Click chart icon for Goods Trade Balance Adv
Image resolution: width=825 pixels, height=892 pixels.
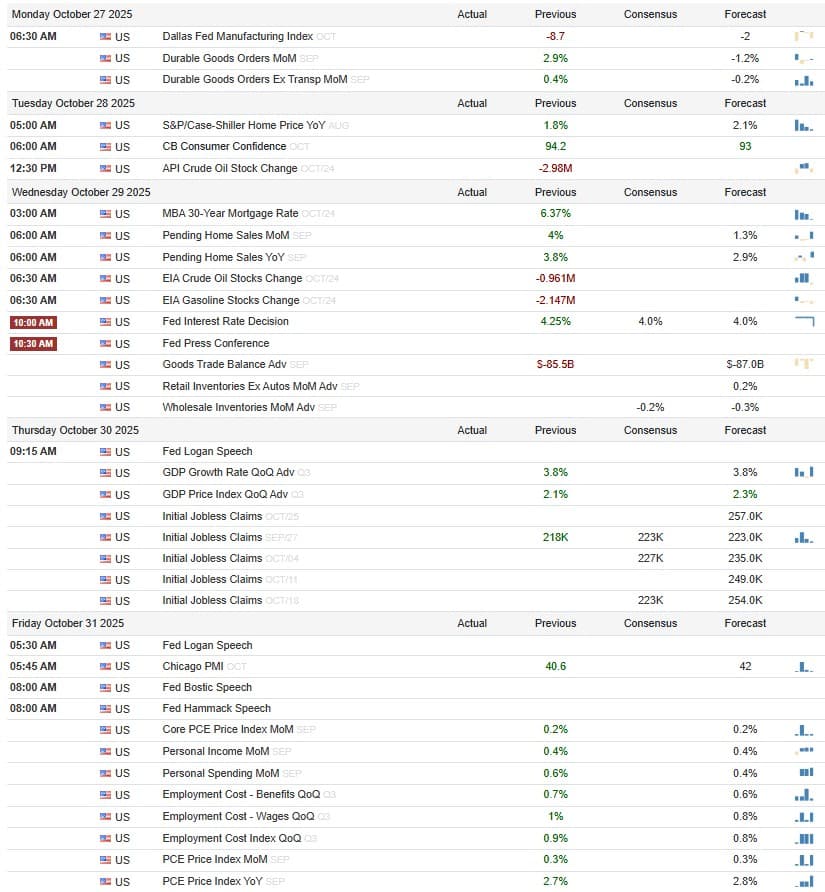[803, 364]
